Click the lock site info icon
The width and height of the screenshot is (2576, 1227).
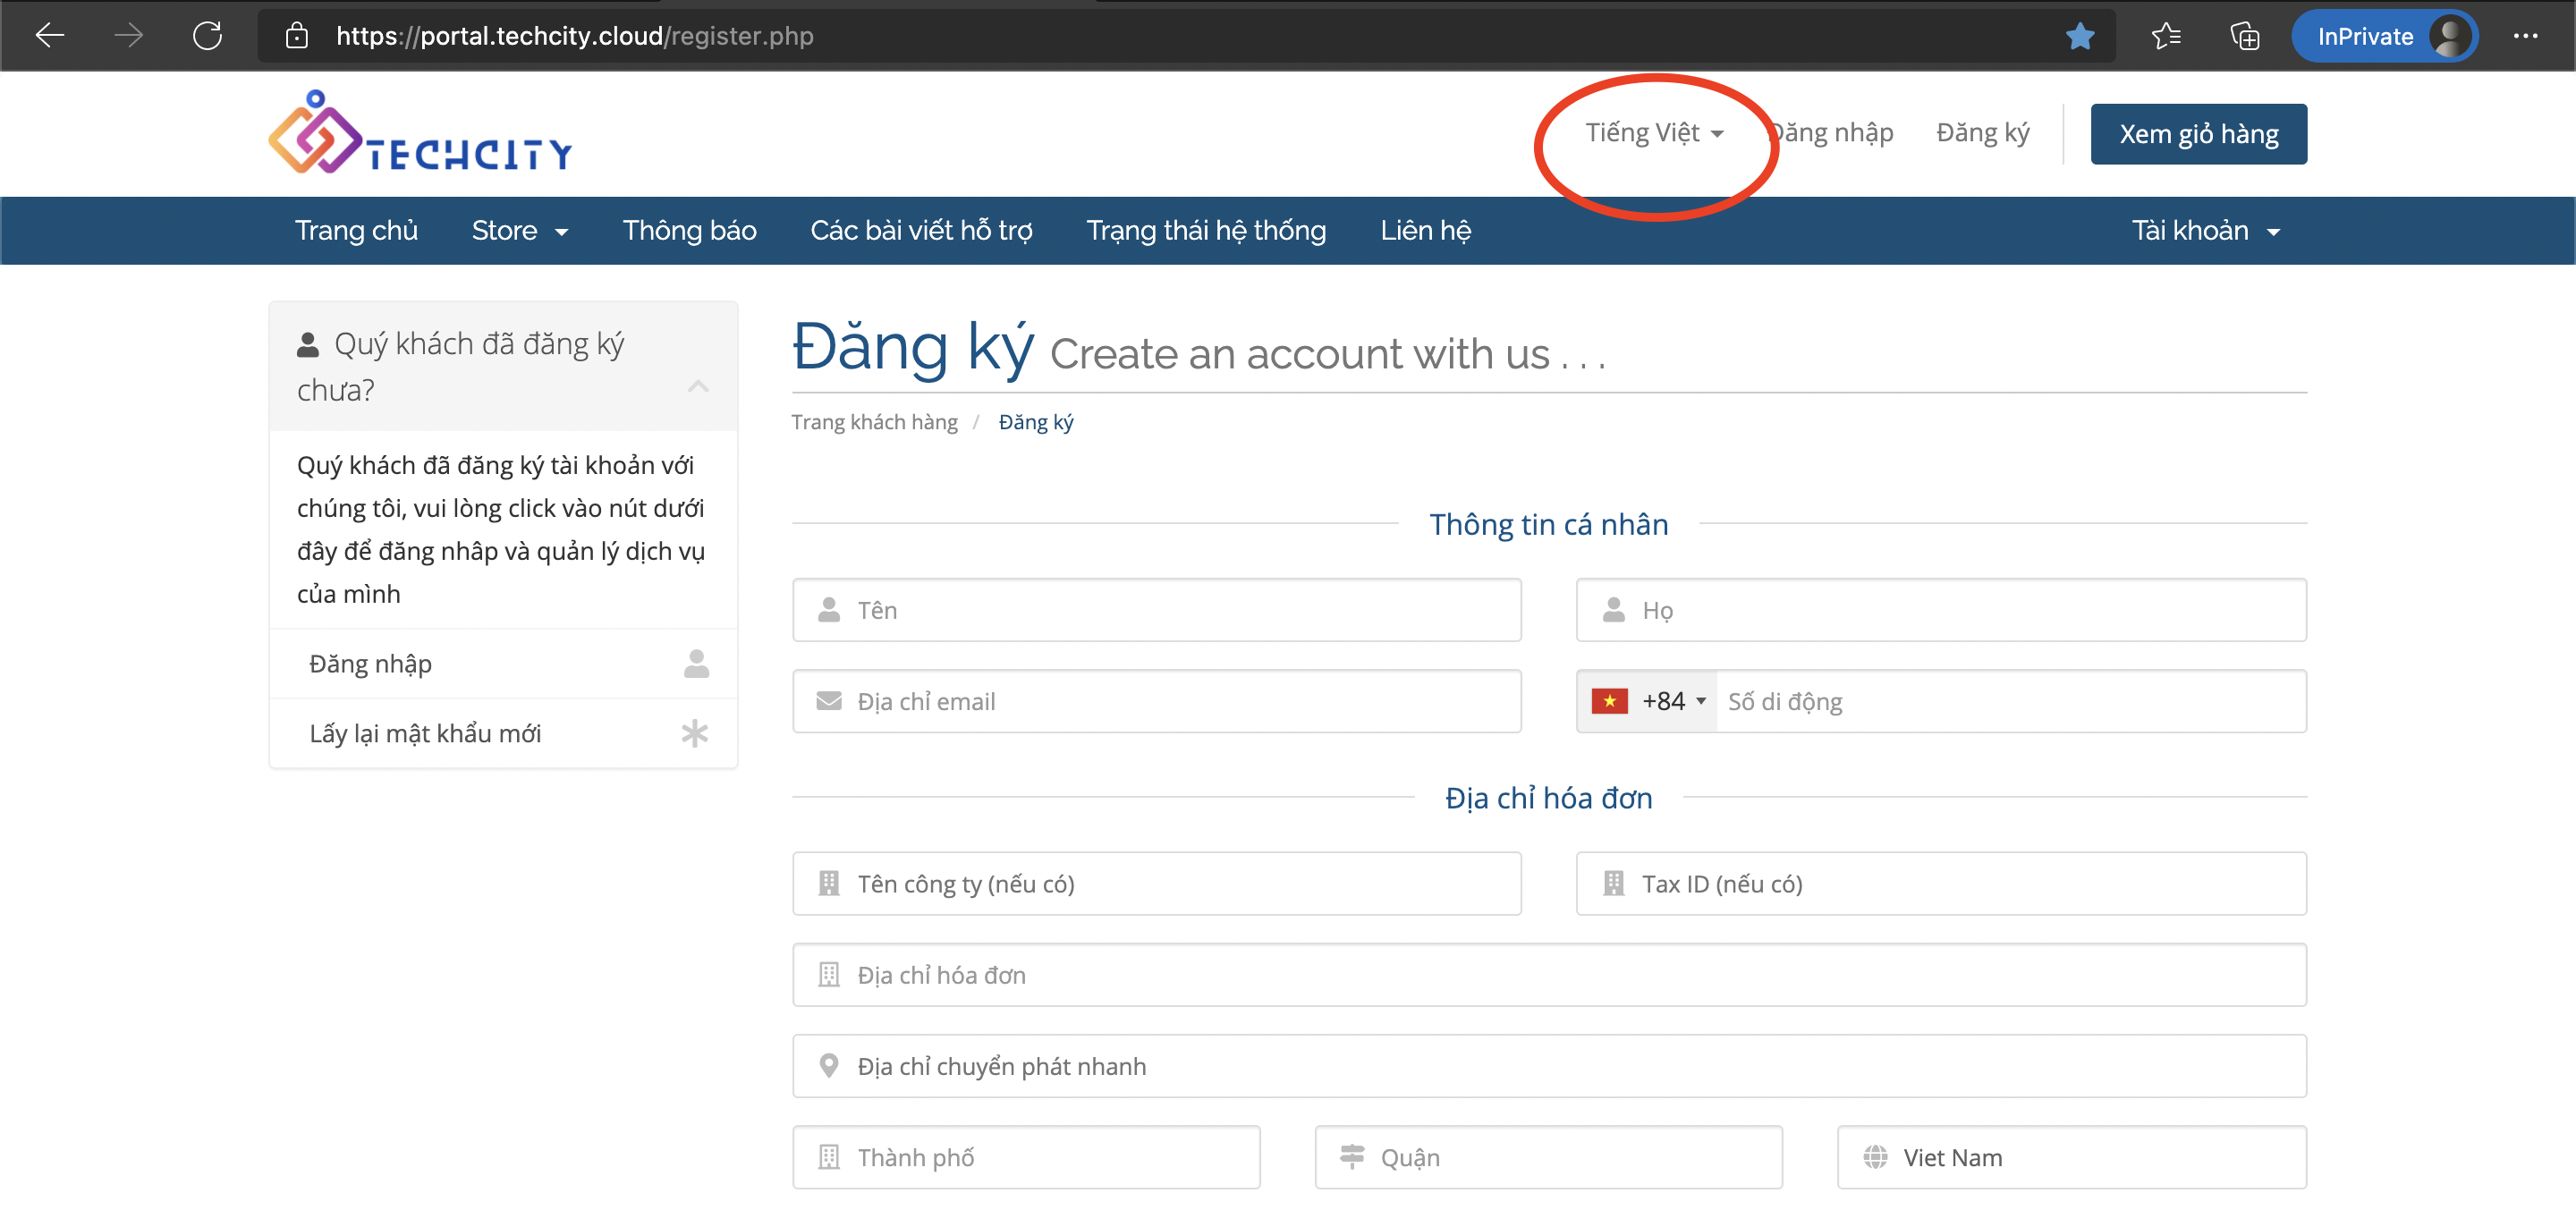point(296,36)
